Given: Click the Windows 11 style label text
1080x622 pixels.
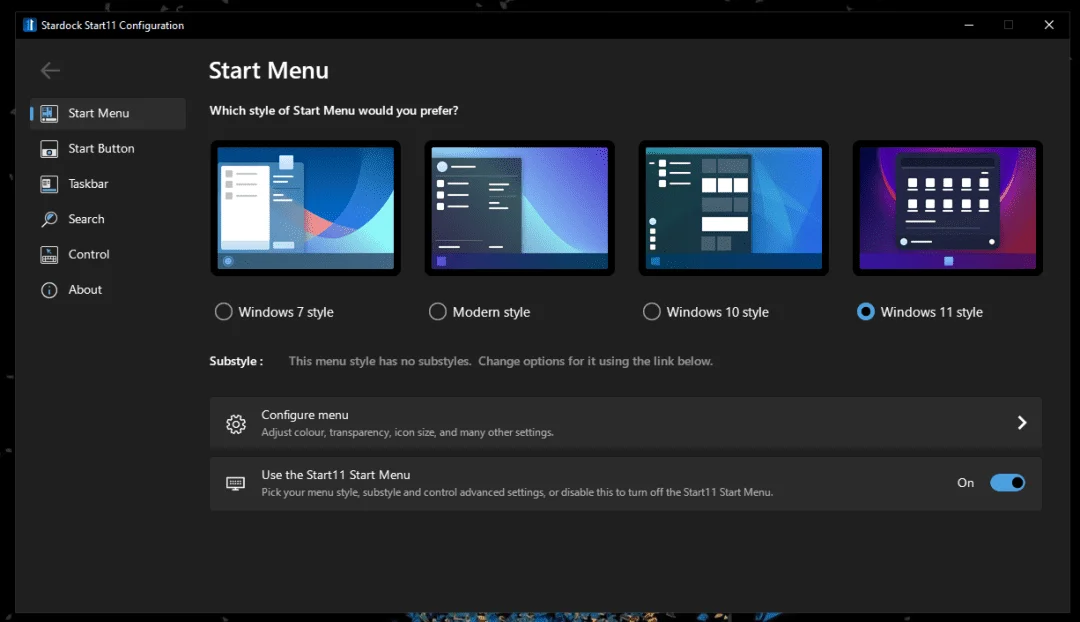Looking at the screenshot, I should click(x=931, y=312).
